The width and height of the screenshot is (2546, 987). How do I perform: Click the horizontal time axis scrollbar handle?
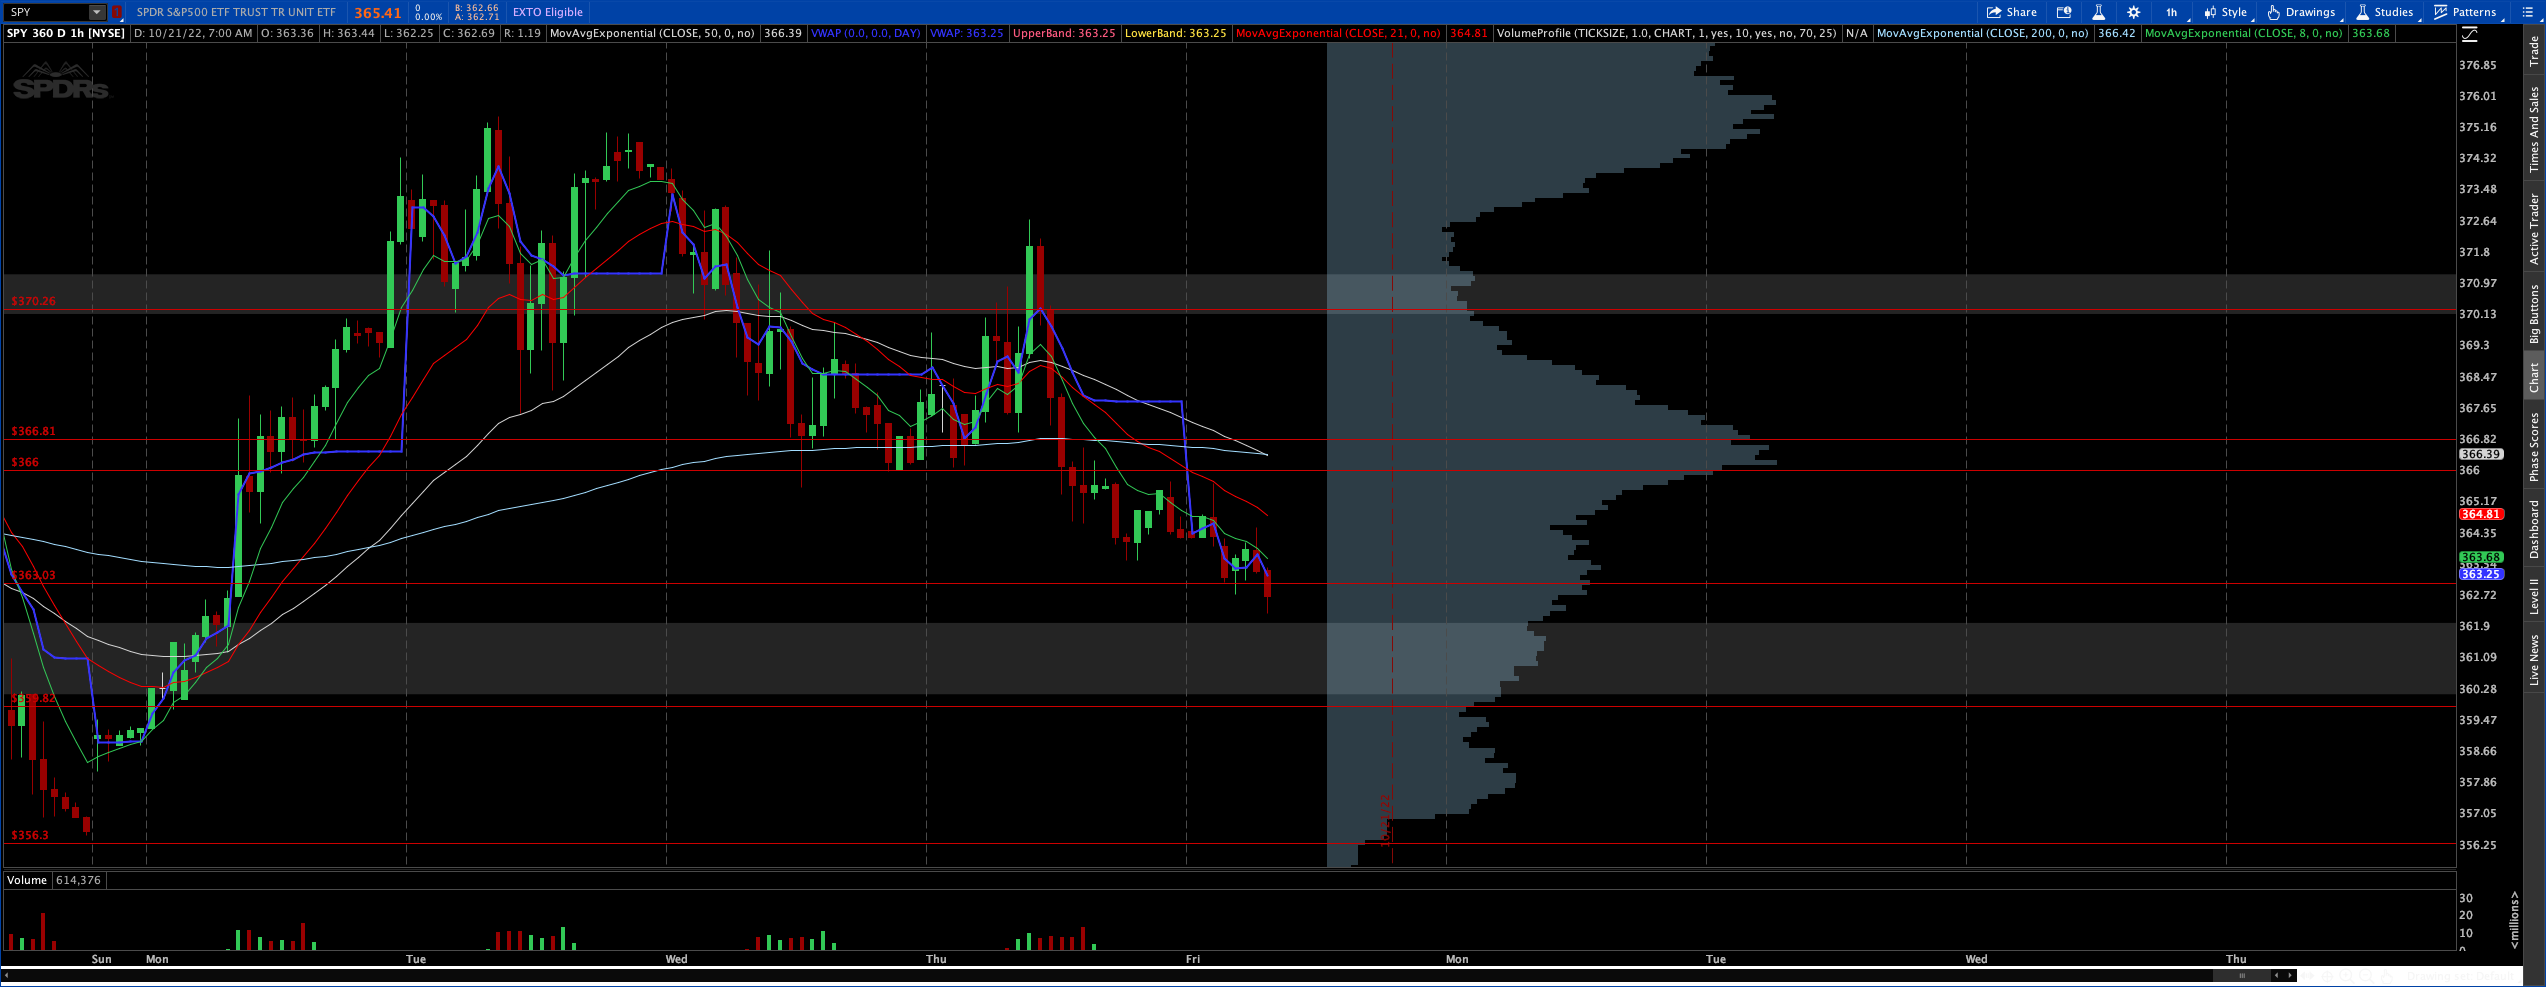[2241, 976]
